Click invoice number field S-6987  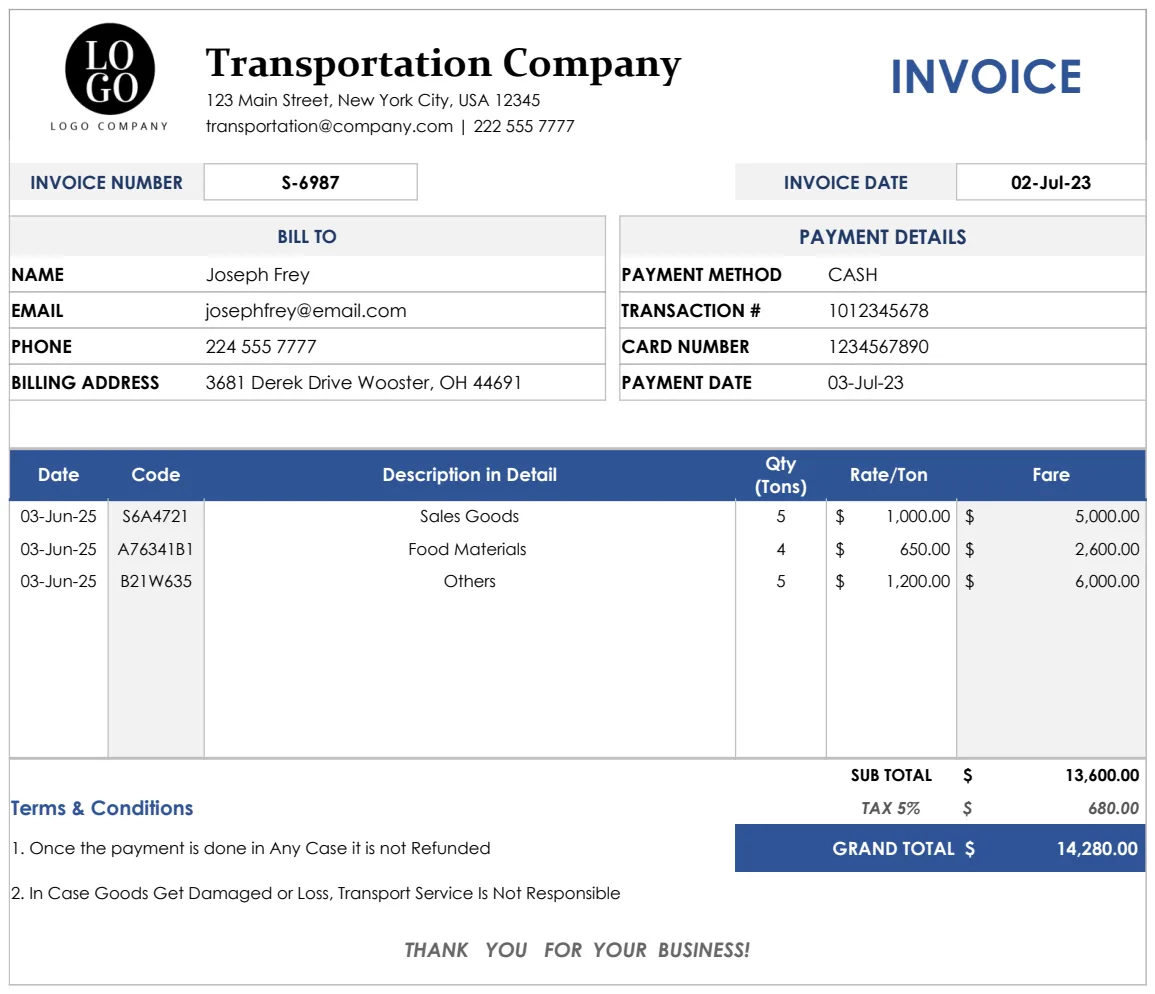point(310,182)
